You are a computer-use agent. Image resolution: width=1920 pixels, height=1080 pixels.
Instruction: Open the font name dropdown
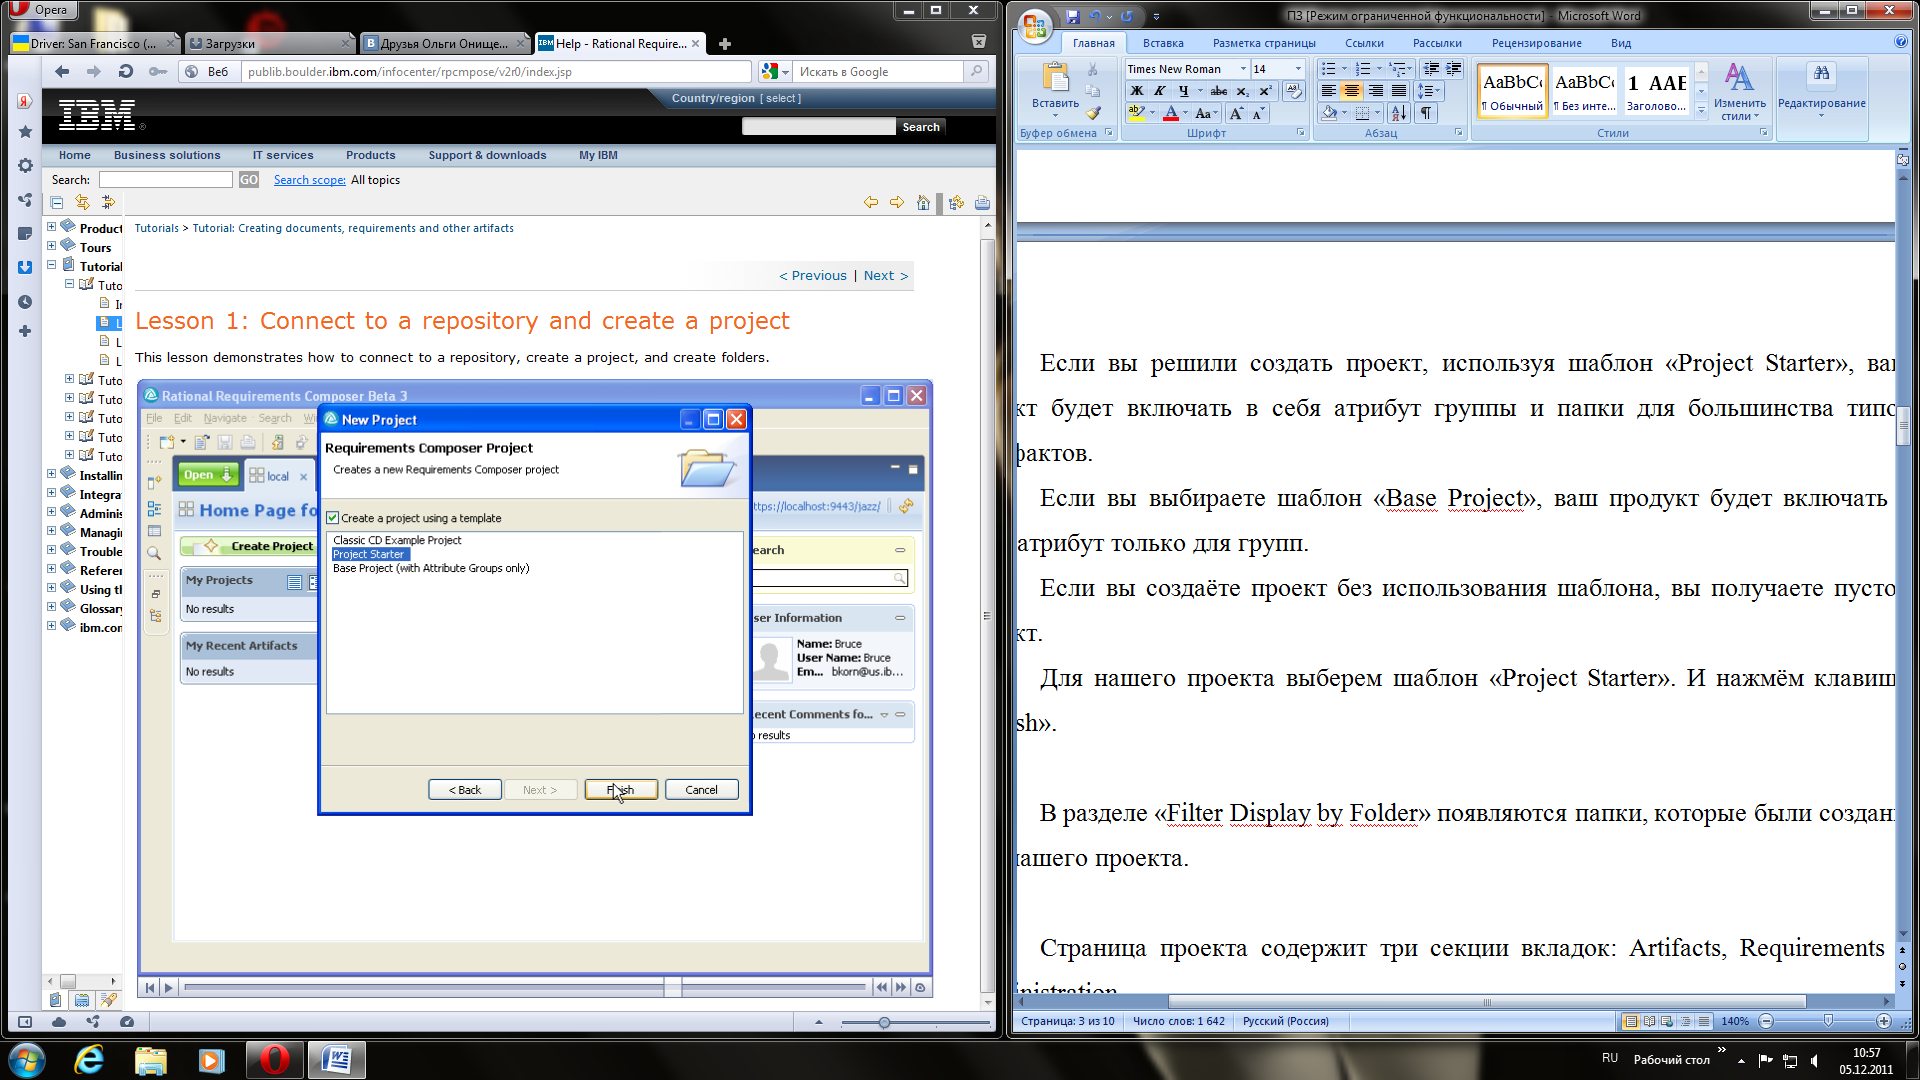[x=1243, y=69]
